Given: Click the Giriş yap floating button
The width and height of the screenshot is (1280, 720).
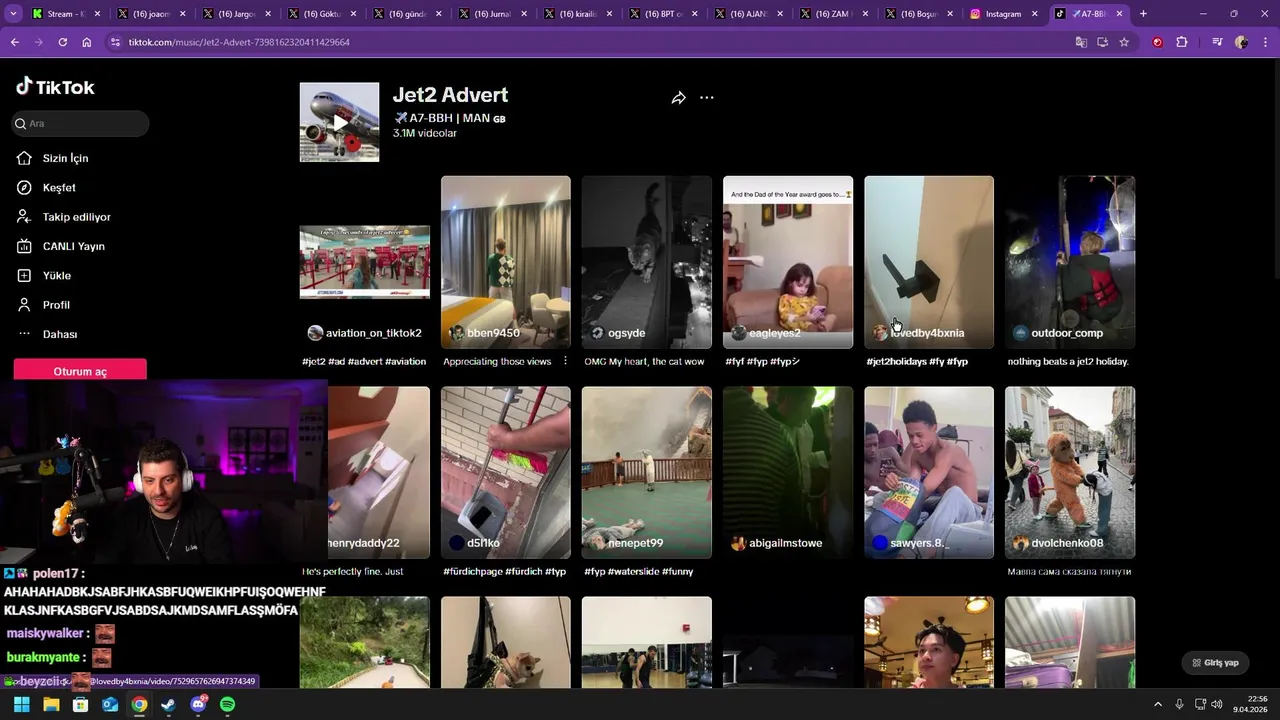Looking at the screenshot, I should (x=1216, y=662).
